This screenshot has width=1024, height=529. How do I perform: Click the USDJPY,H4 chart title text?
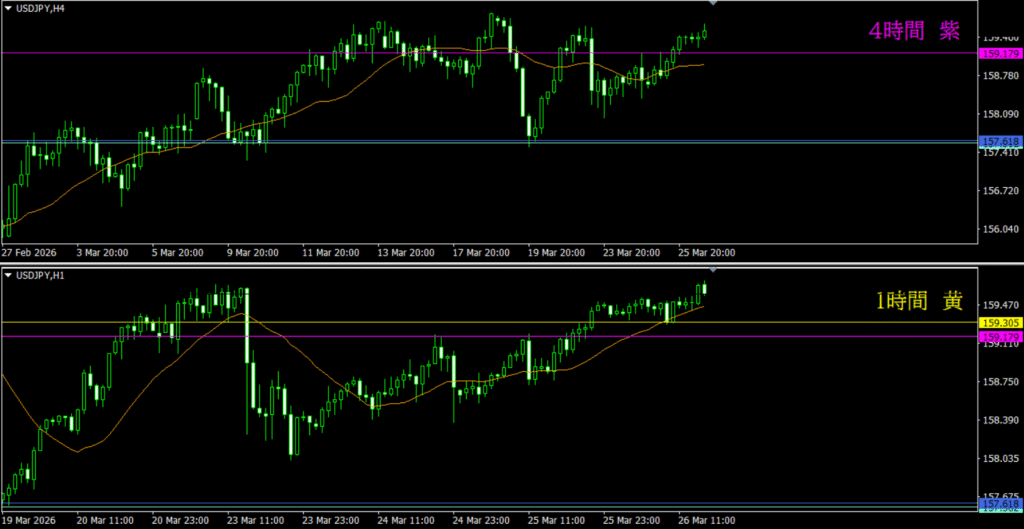(41, 9)
